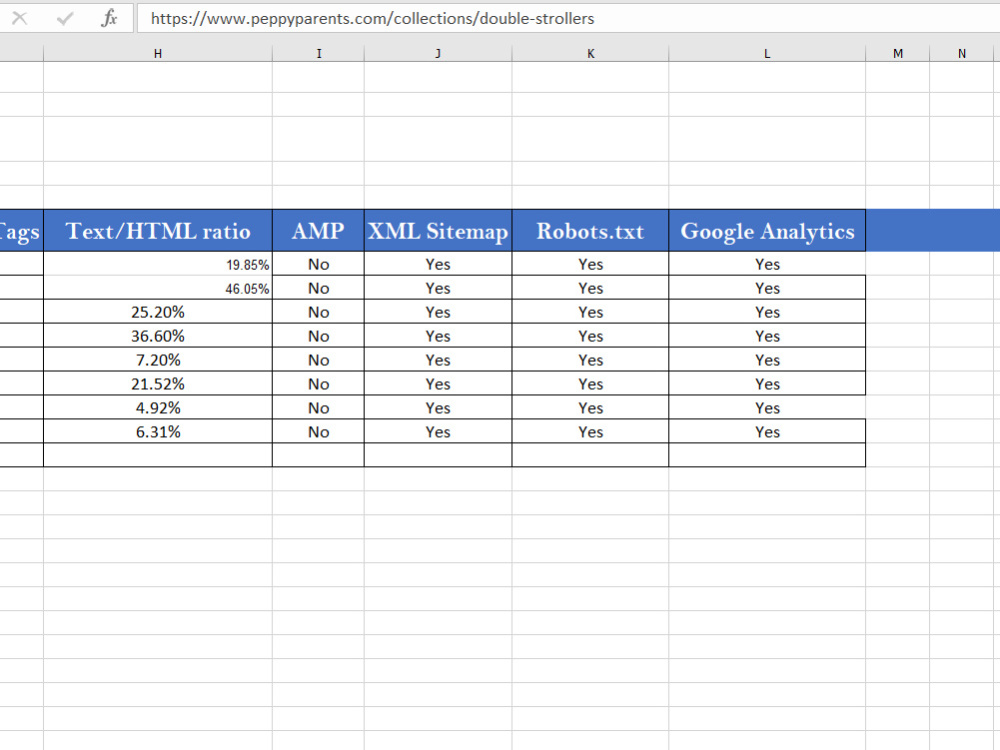Select AMP 'No' in the 6.31% row
This screenshot has width=1000, height=750.
tap(318, 432)
